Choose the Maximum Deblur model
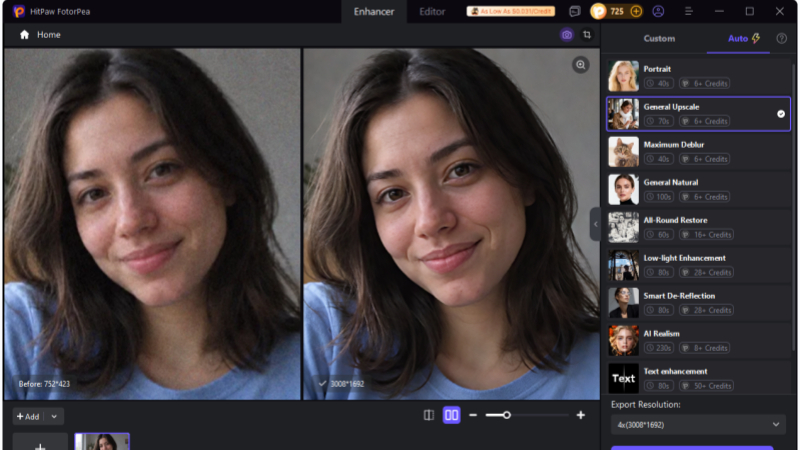The width and height of the screenshot is (800, 450). point(698,152)
